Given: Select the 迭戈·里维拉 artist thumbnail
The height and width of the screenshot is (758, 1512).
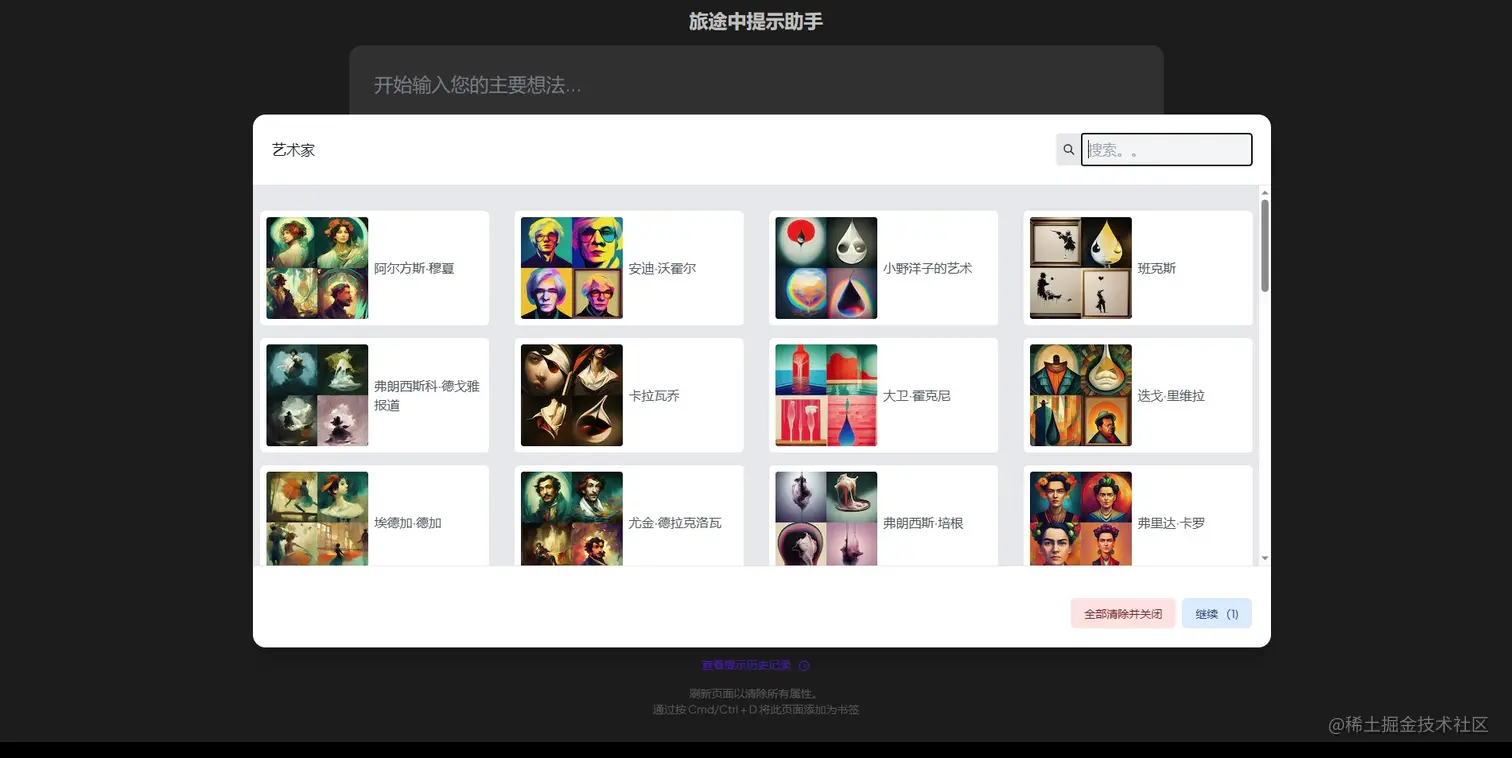Looking at the screenshot, I should tap(1081, 395).
